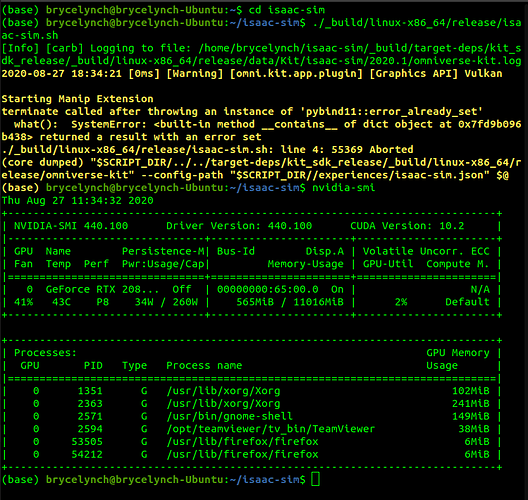Click the '2%' GPU-Util value

point(401,302)
